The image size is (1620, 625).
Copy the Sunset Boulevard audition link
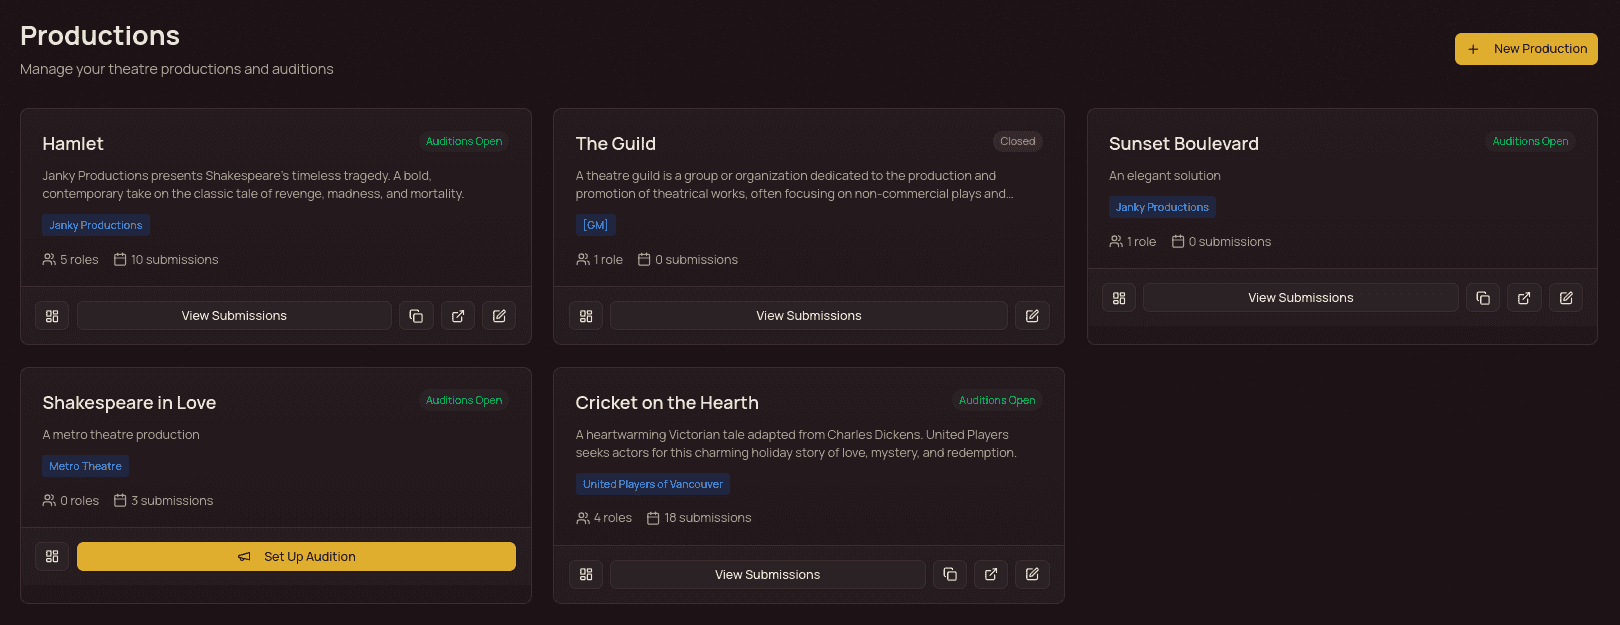pos(1483,298)
